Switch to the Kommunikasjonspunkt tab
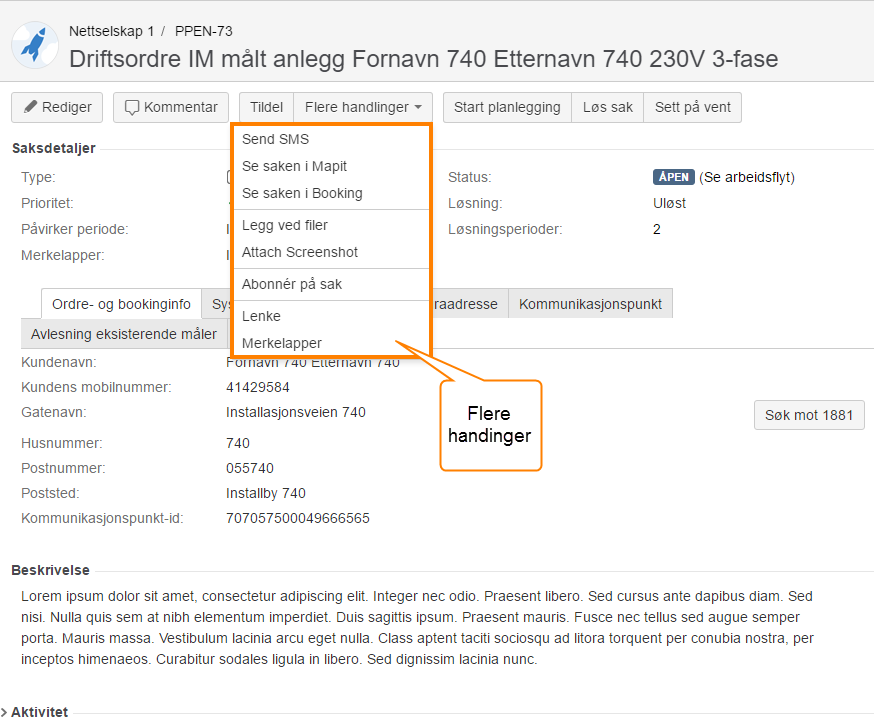The height and width of the screenshot is (727, 874). point(590,304)
